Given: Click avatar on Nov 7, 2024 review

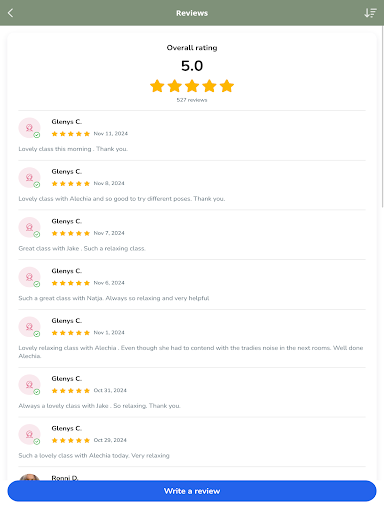Looking at the screenshot, I should [x=29, y=227].
